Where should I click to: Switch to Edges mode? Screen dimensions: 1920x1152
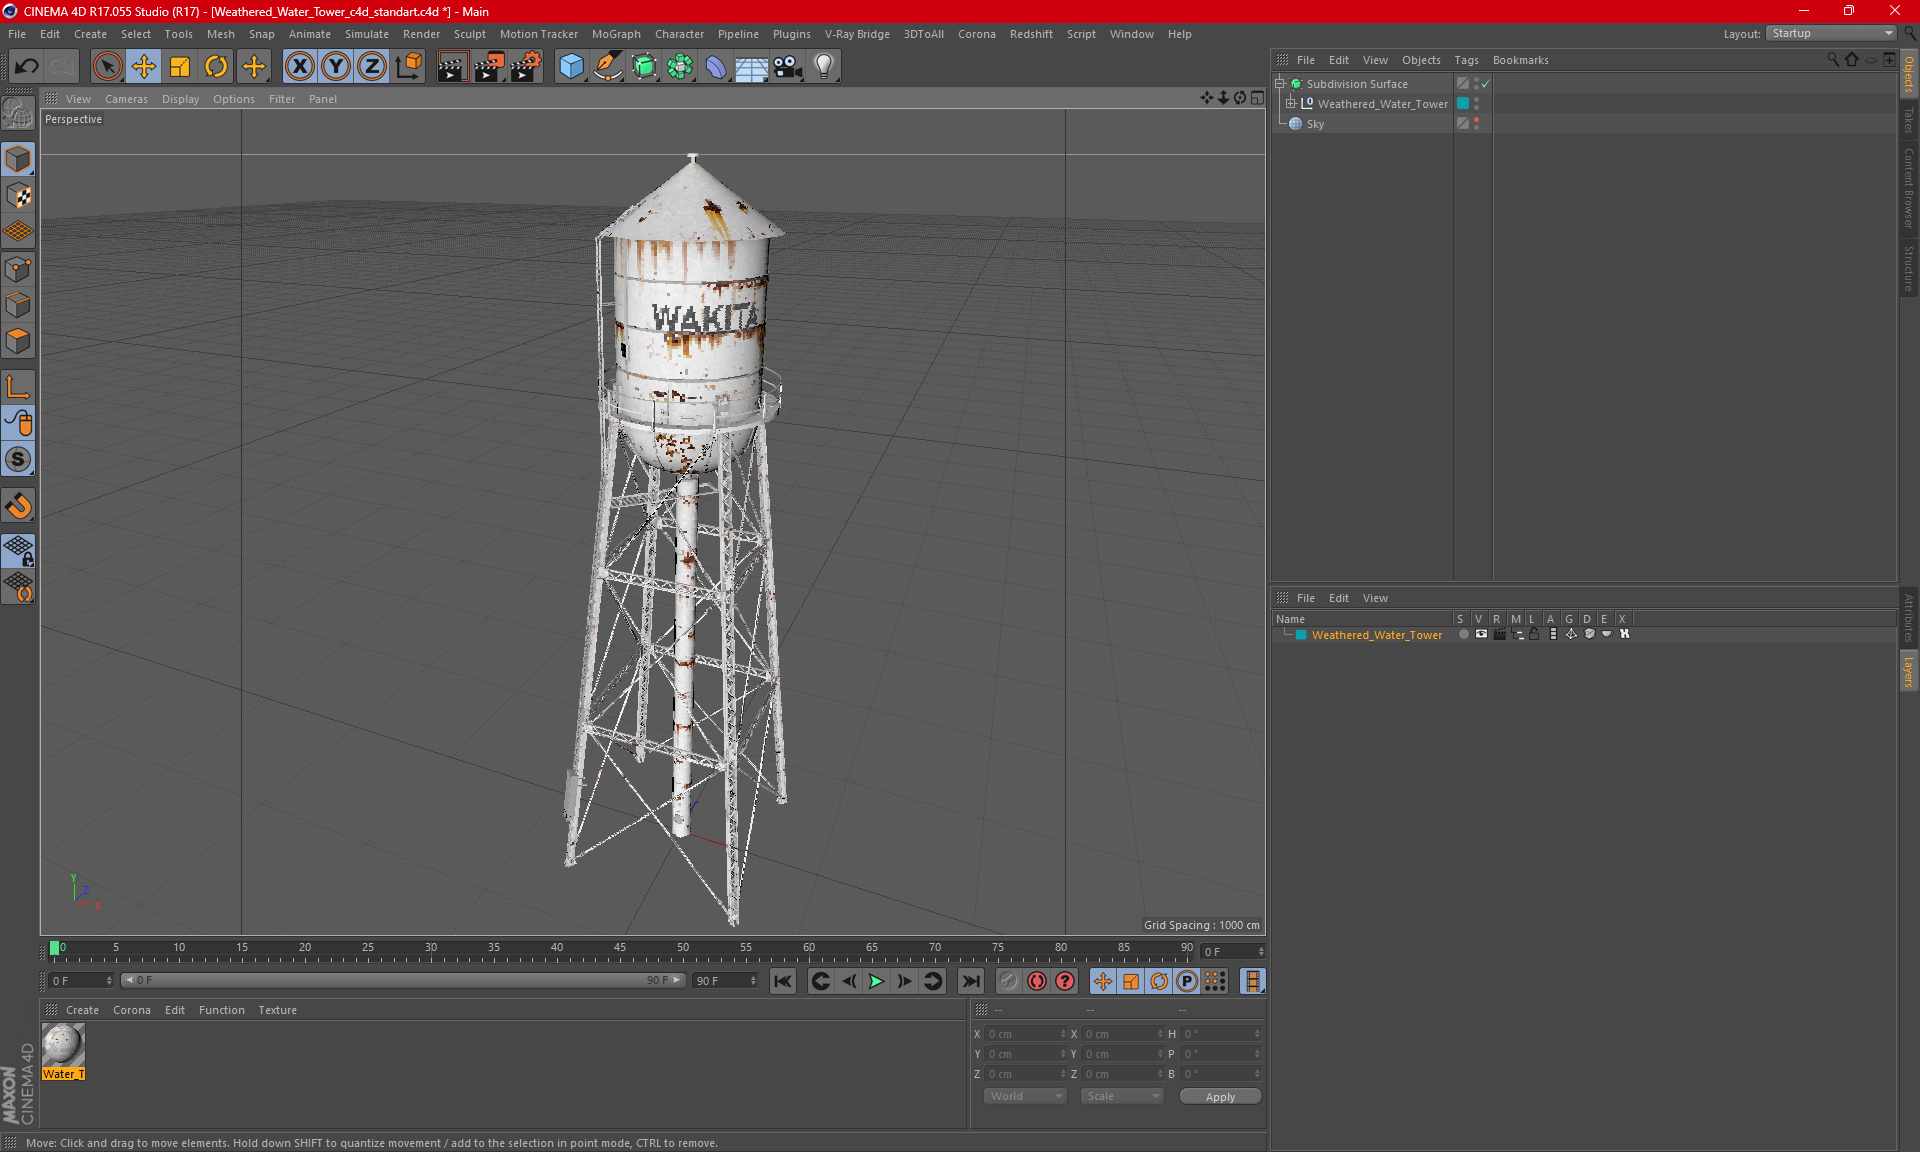18,305
